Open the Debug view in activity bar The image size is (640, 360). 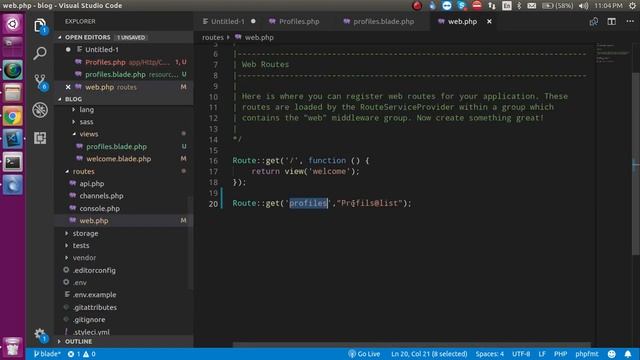[x=40, y=110]
